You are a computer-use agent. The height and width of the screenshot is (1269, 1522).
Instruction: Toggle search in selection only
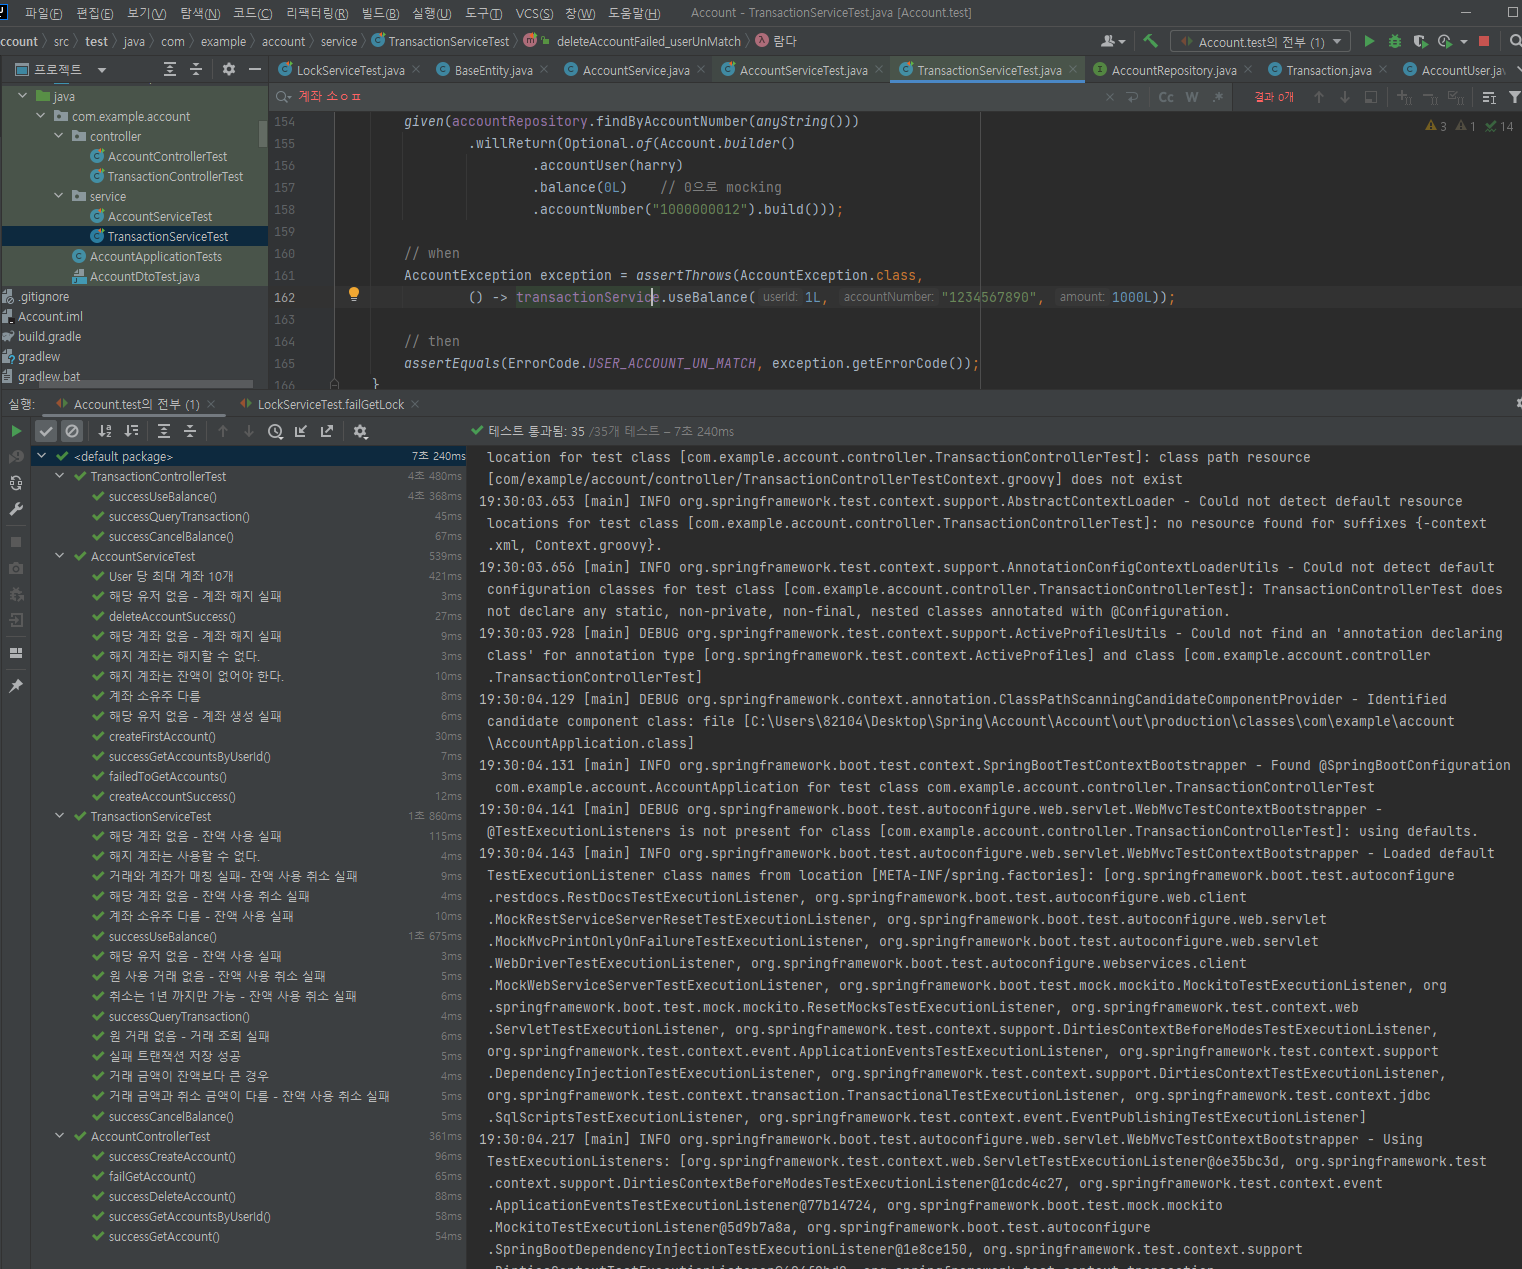point(1371,97)
